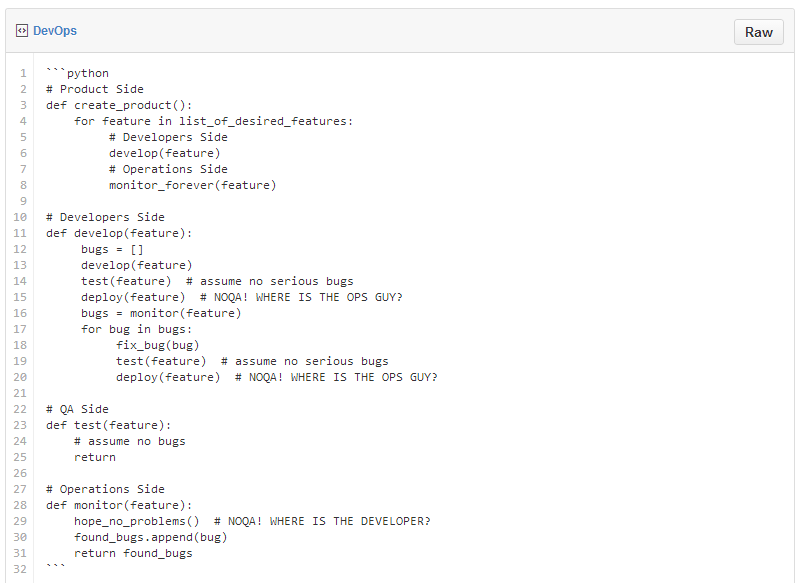Jump to line number 15
This screenshot has width=805, height=583.
coord(20,297)
